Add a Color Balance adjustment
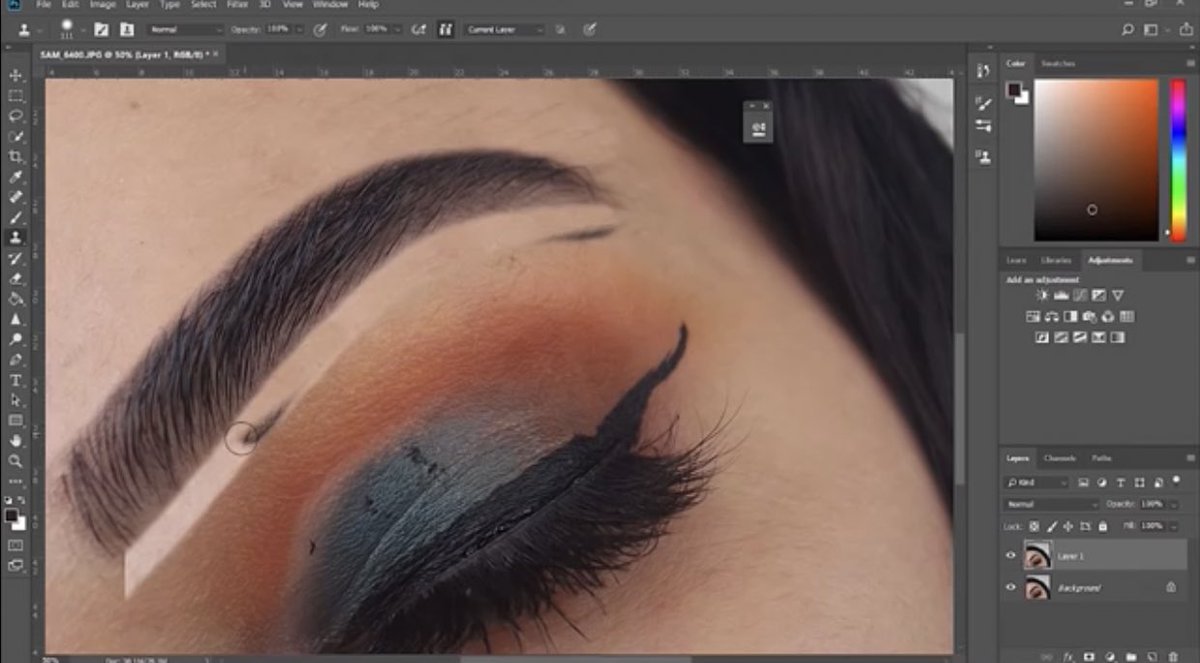Image resolution: width=1200 pixels, height=663 pixels. pyautogui.click(x=1052, y=317)
